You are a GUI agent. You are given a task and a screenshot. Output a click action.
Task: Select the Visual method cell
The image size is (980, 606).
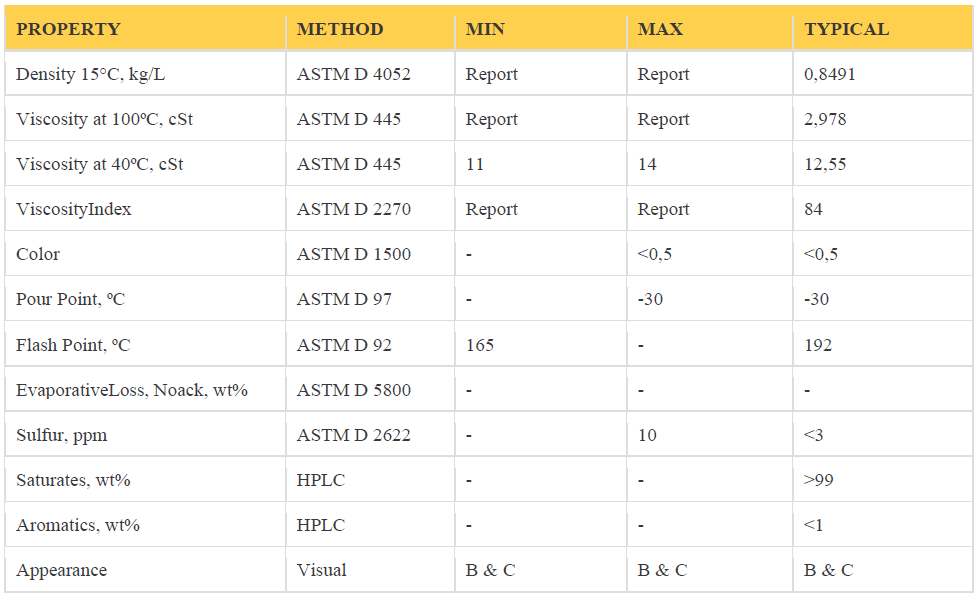(x=321, y=570)
